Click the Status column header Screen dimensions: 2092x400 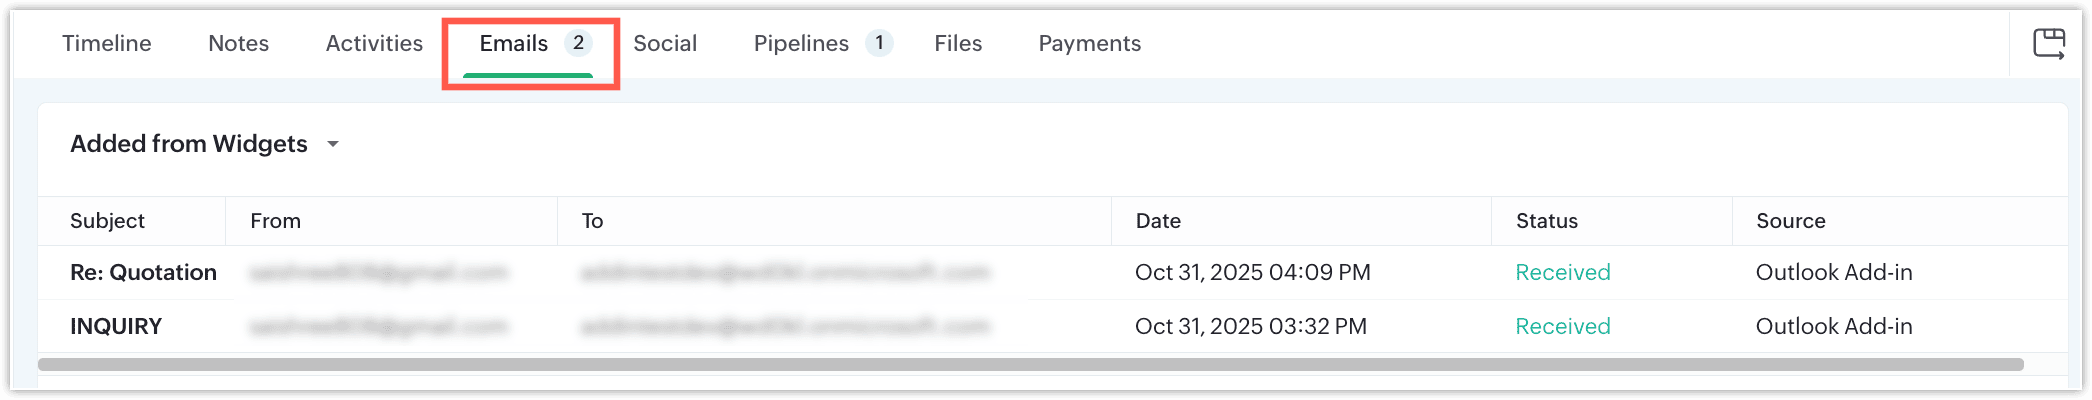point(1546,221)
